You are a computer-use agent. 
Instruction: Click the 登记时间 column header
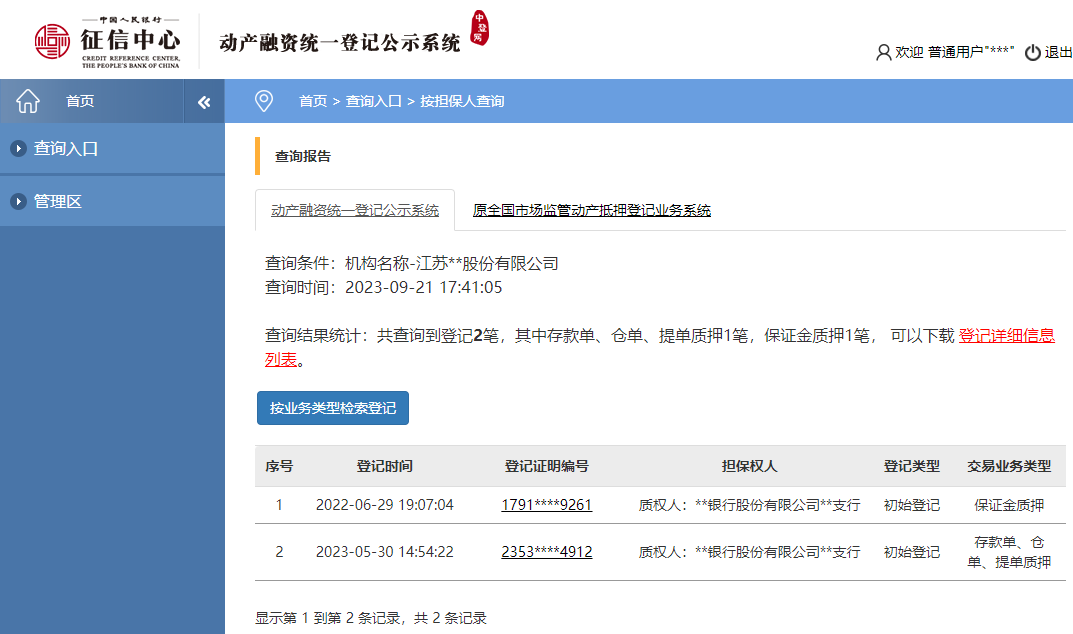(384, 466)
